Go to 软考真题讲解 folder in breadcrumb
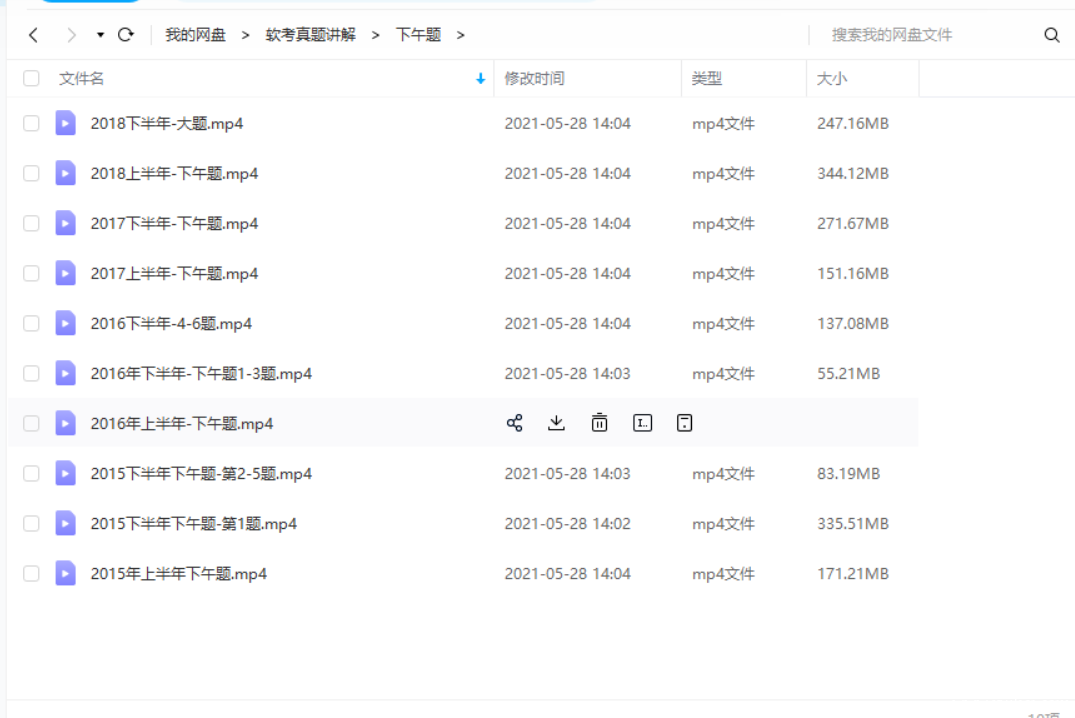Viewport: 1075px width, 718px height. (x=310, y=35)
